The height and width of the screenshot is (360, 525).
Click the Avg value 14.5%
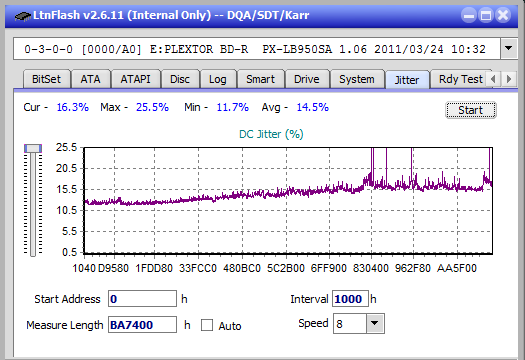point(313,107)
